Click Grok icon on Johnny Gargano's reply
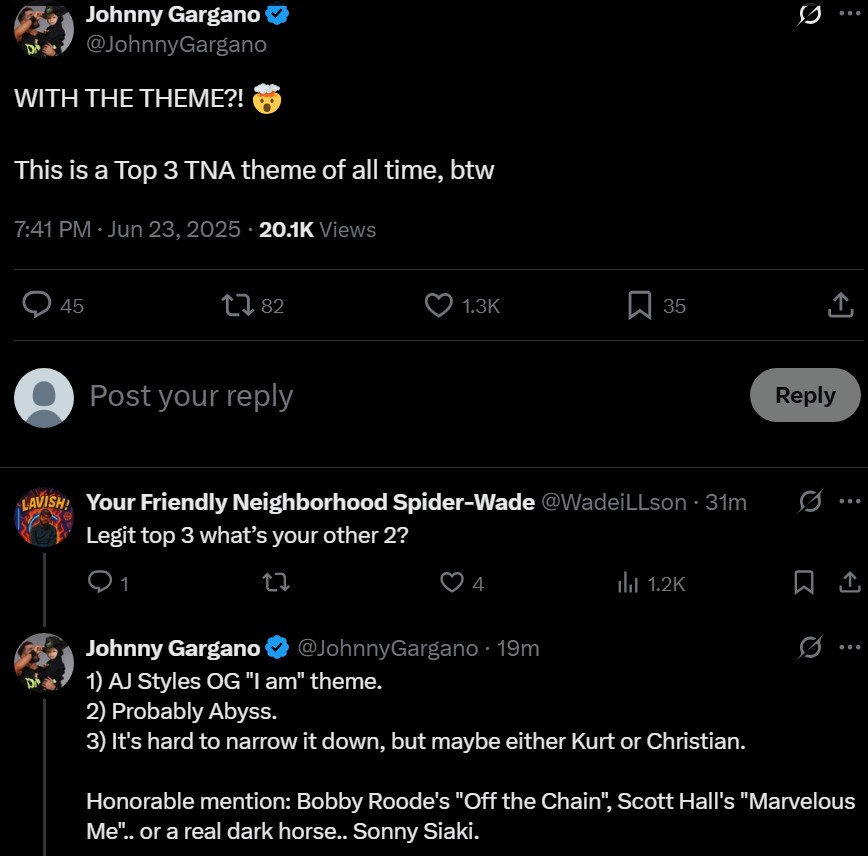 [x=810, y=648]
